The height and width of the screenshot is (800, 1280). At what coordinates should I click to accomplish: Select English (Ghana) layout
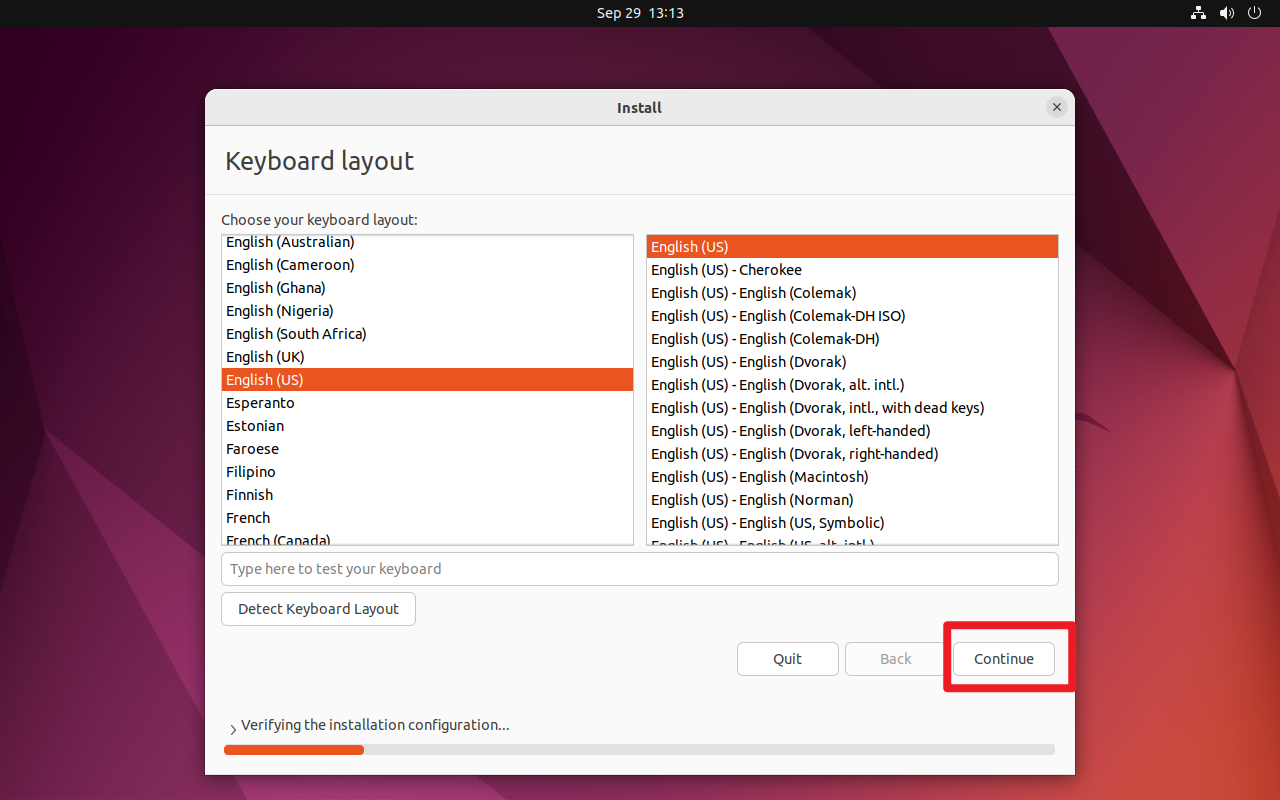pyautogui.click(x=427, y=288)
